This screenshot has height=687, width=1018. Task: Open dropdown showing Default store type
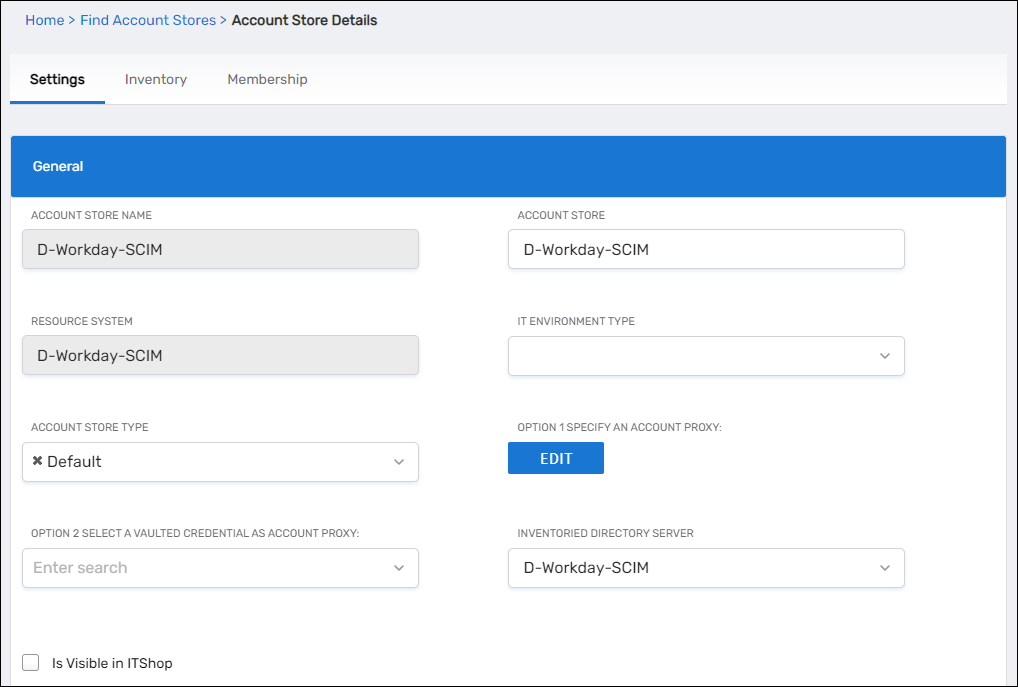click(220, 462)
